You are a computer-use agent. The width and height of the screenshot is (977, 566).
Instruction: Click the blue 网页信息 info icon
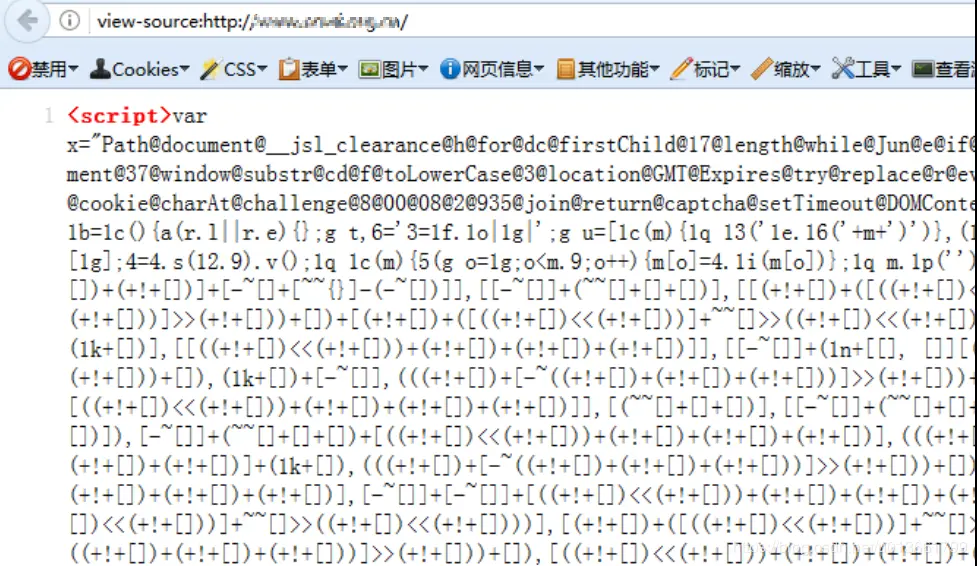(449, 69)
